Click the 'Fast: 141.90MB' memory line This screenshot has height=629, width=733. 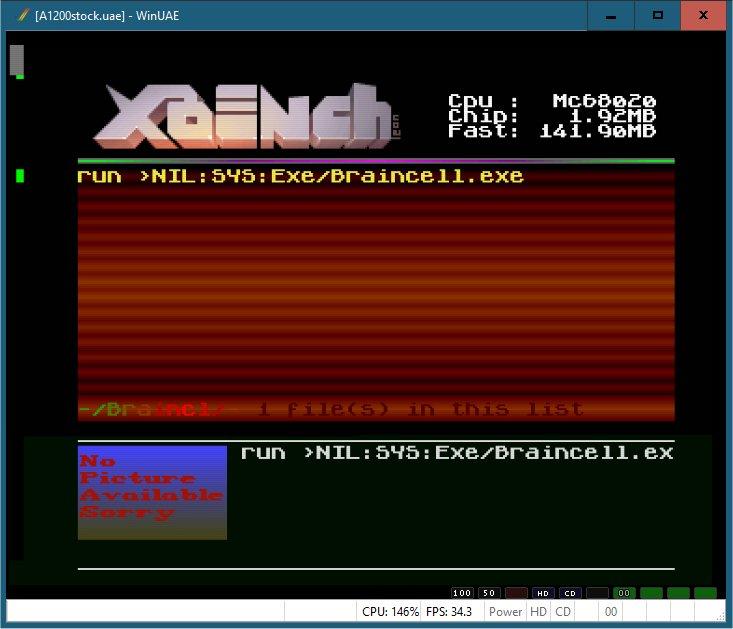tap(552, 131)
